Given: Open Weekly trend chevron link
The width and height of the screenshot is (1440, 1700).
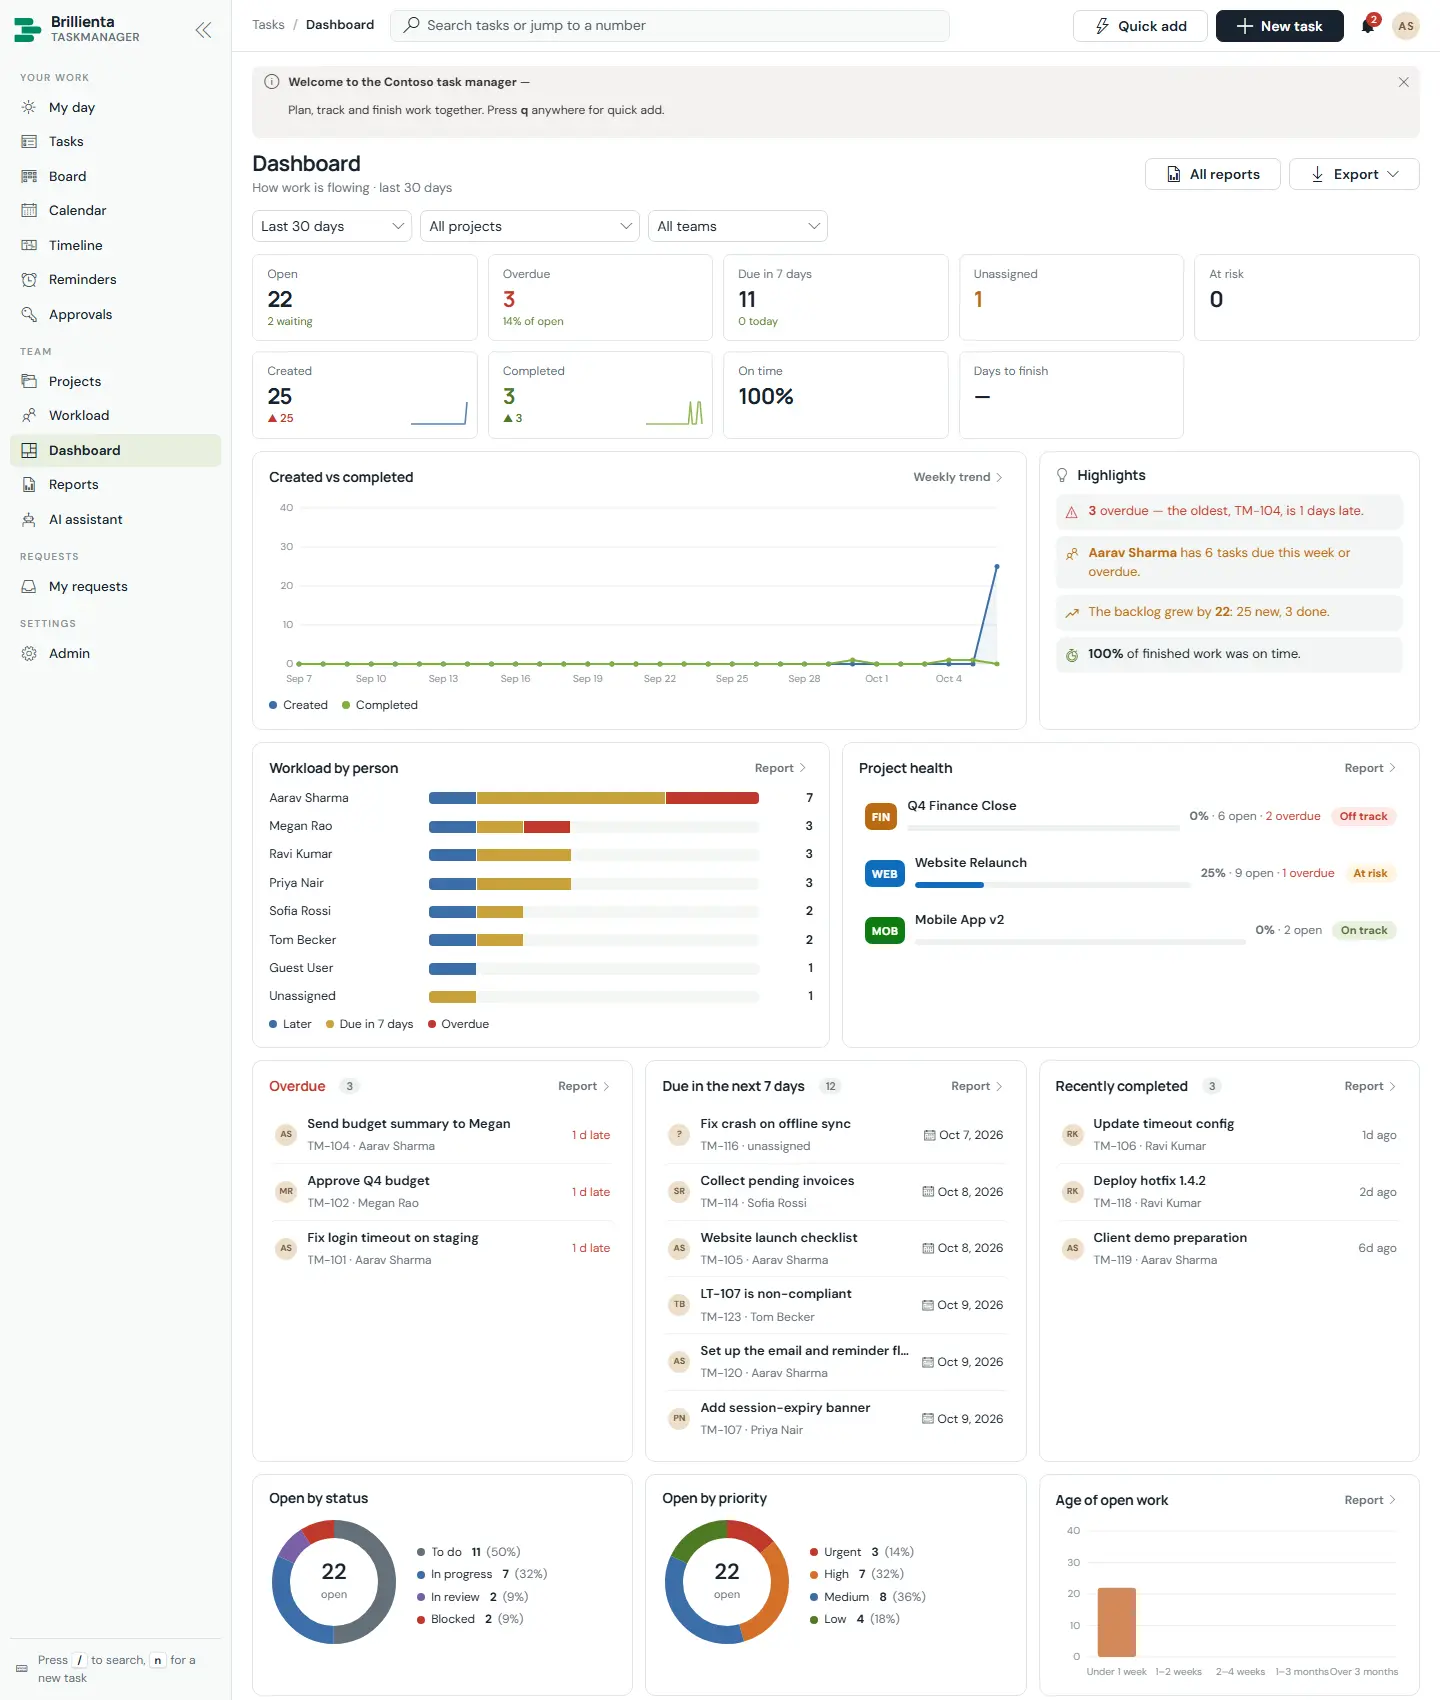Looking at the screenshot, I should click(x=957, y=477).
